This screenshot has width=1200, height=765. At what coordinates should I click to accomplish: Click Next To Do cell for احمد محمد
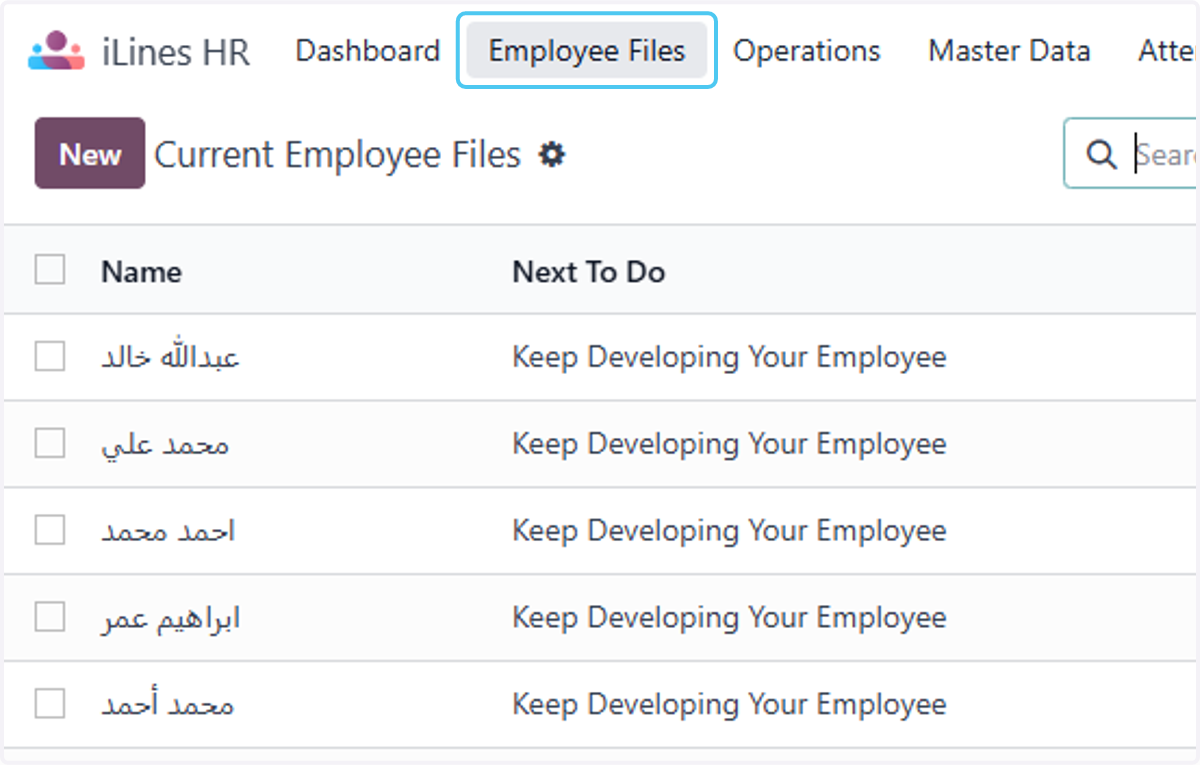[x=729, y=531]
